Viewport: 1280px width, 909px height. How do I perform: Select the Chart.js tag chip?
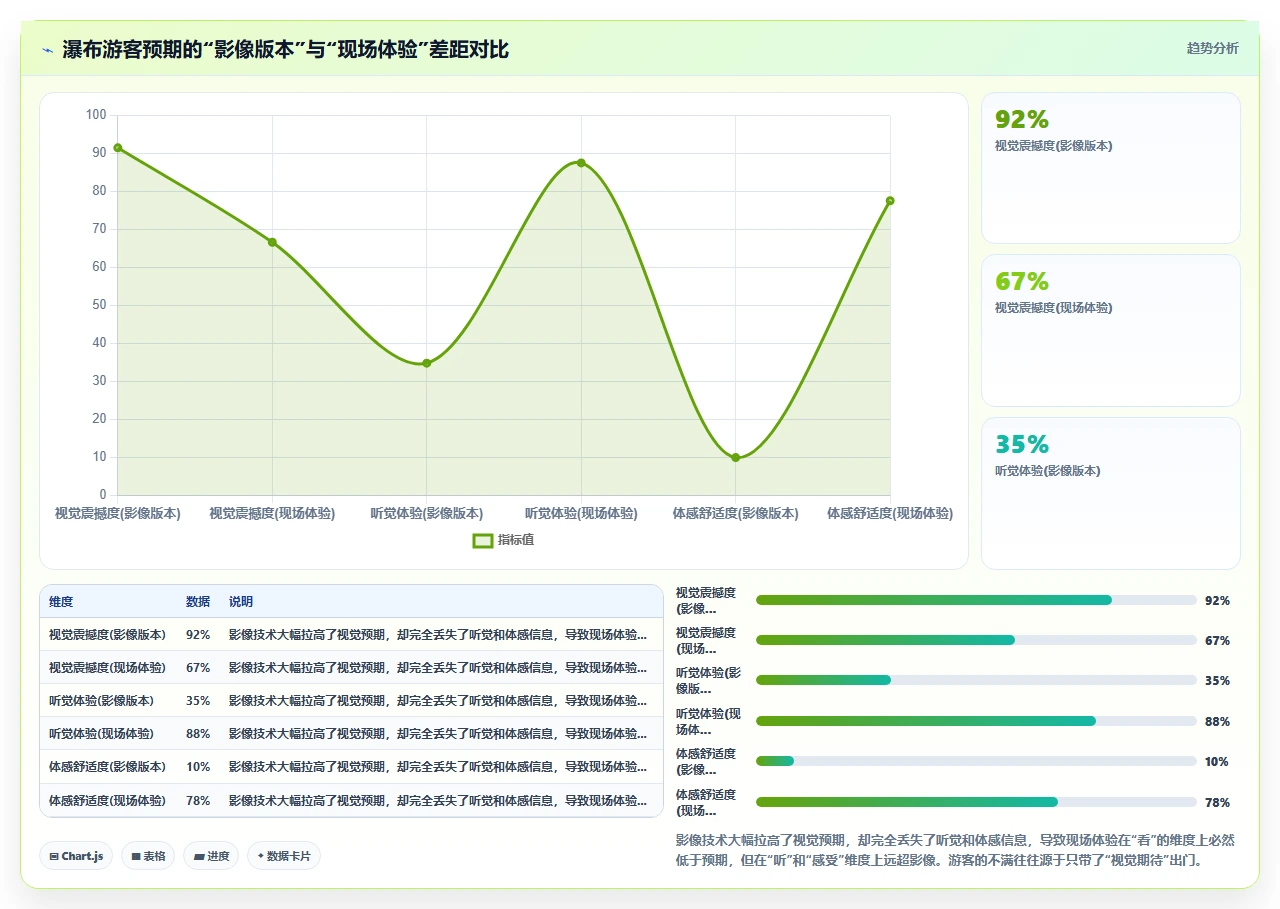click(x=76, y=856)
